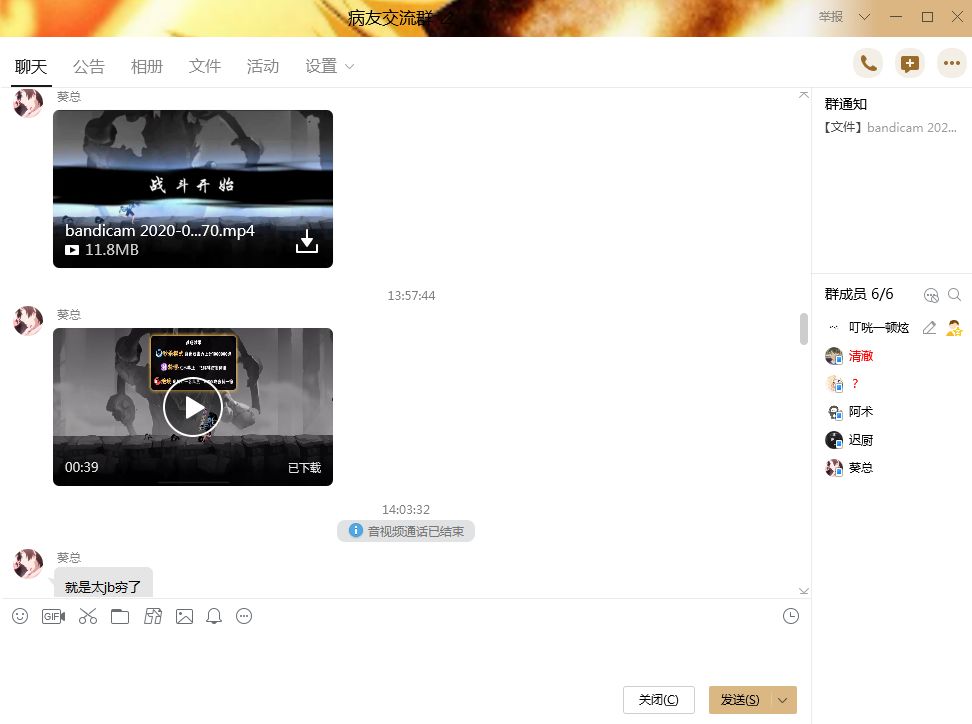Viewport: 972px width, 724px height.
Task: Click the 关闭(C) button
Action: tap(658, 700)
